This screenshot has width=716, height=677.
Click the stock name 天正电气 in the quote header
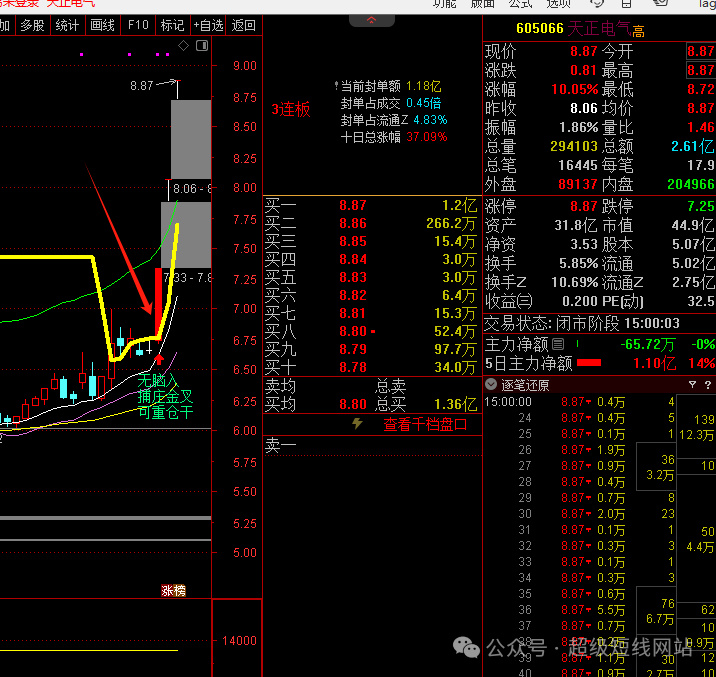599,28
